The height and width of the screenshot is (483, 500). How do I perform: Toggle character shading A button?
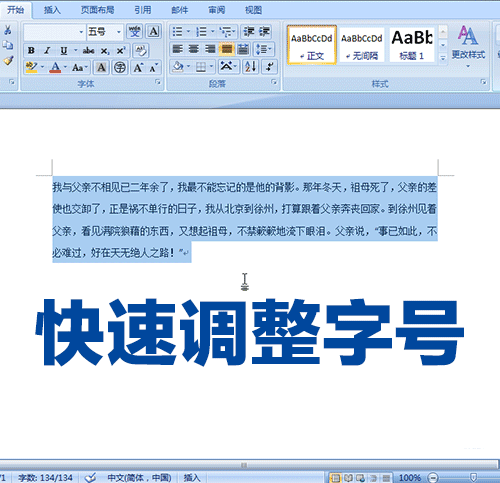(x=101, y=68)
